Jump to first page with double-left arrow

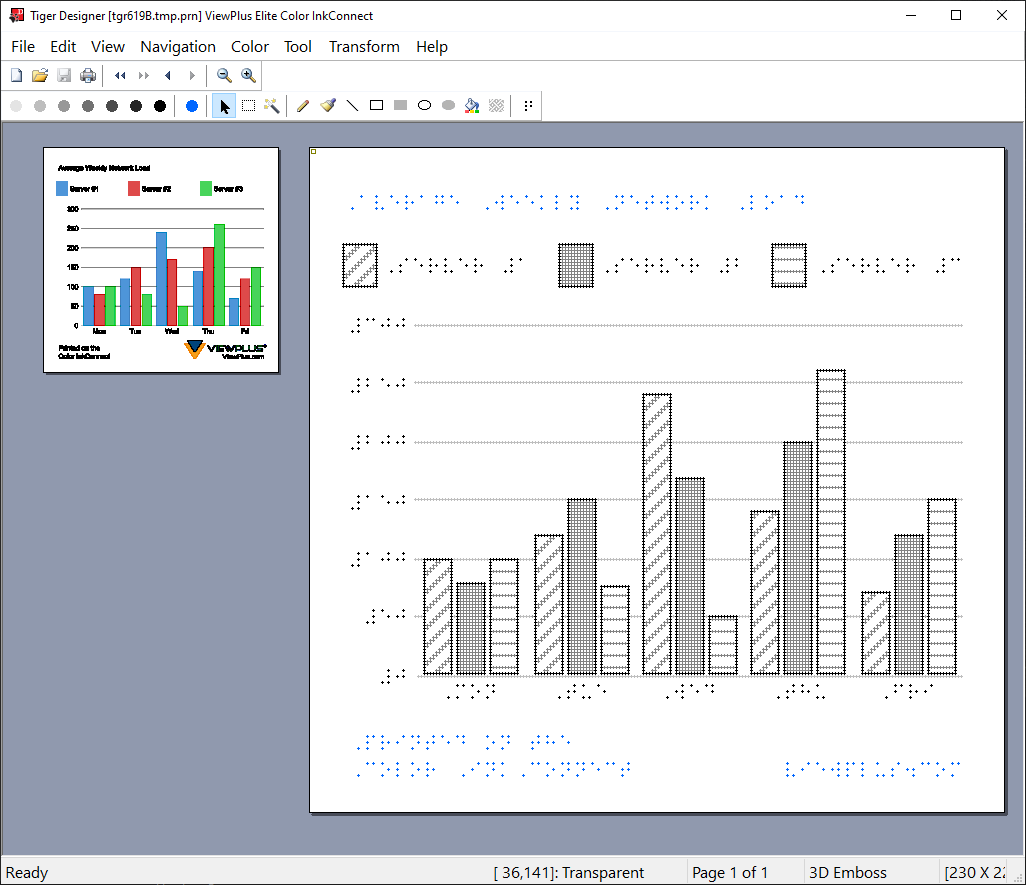coord(120,76)
